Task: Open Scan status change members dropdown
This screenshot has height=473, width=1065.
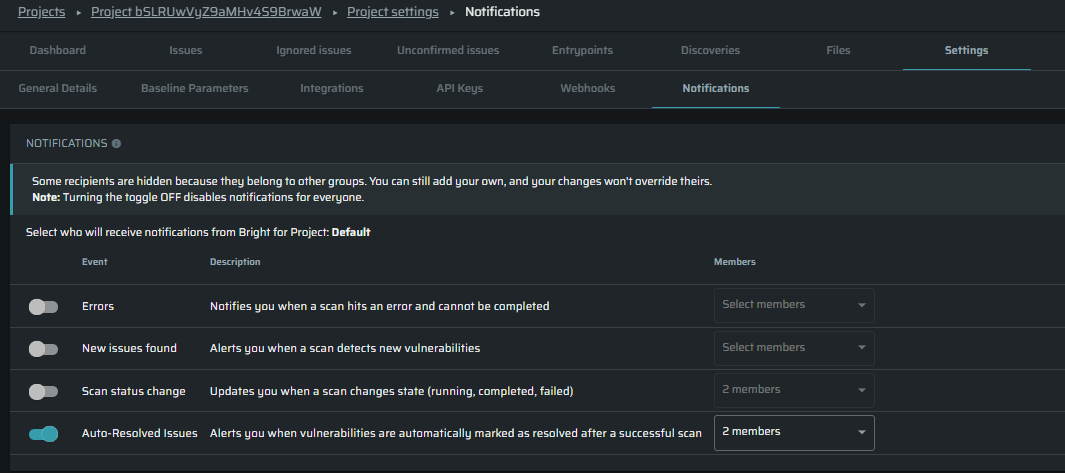Action: tap(794, 390)
